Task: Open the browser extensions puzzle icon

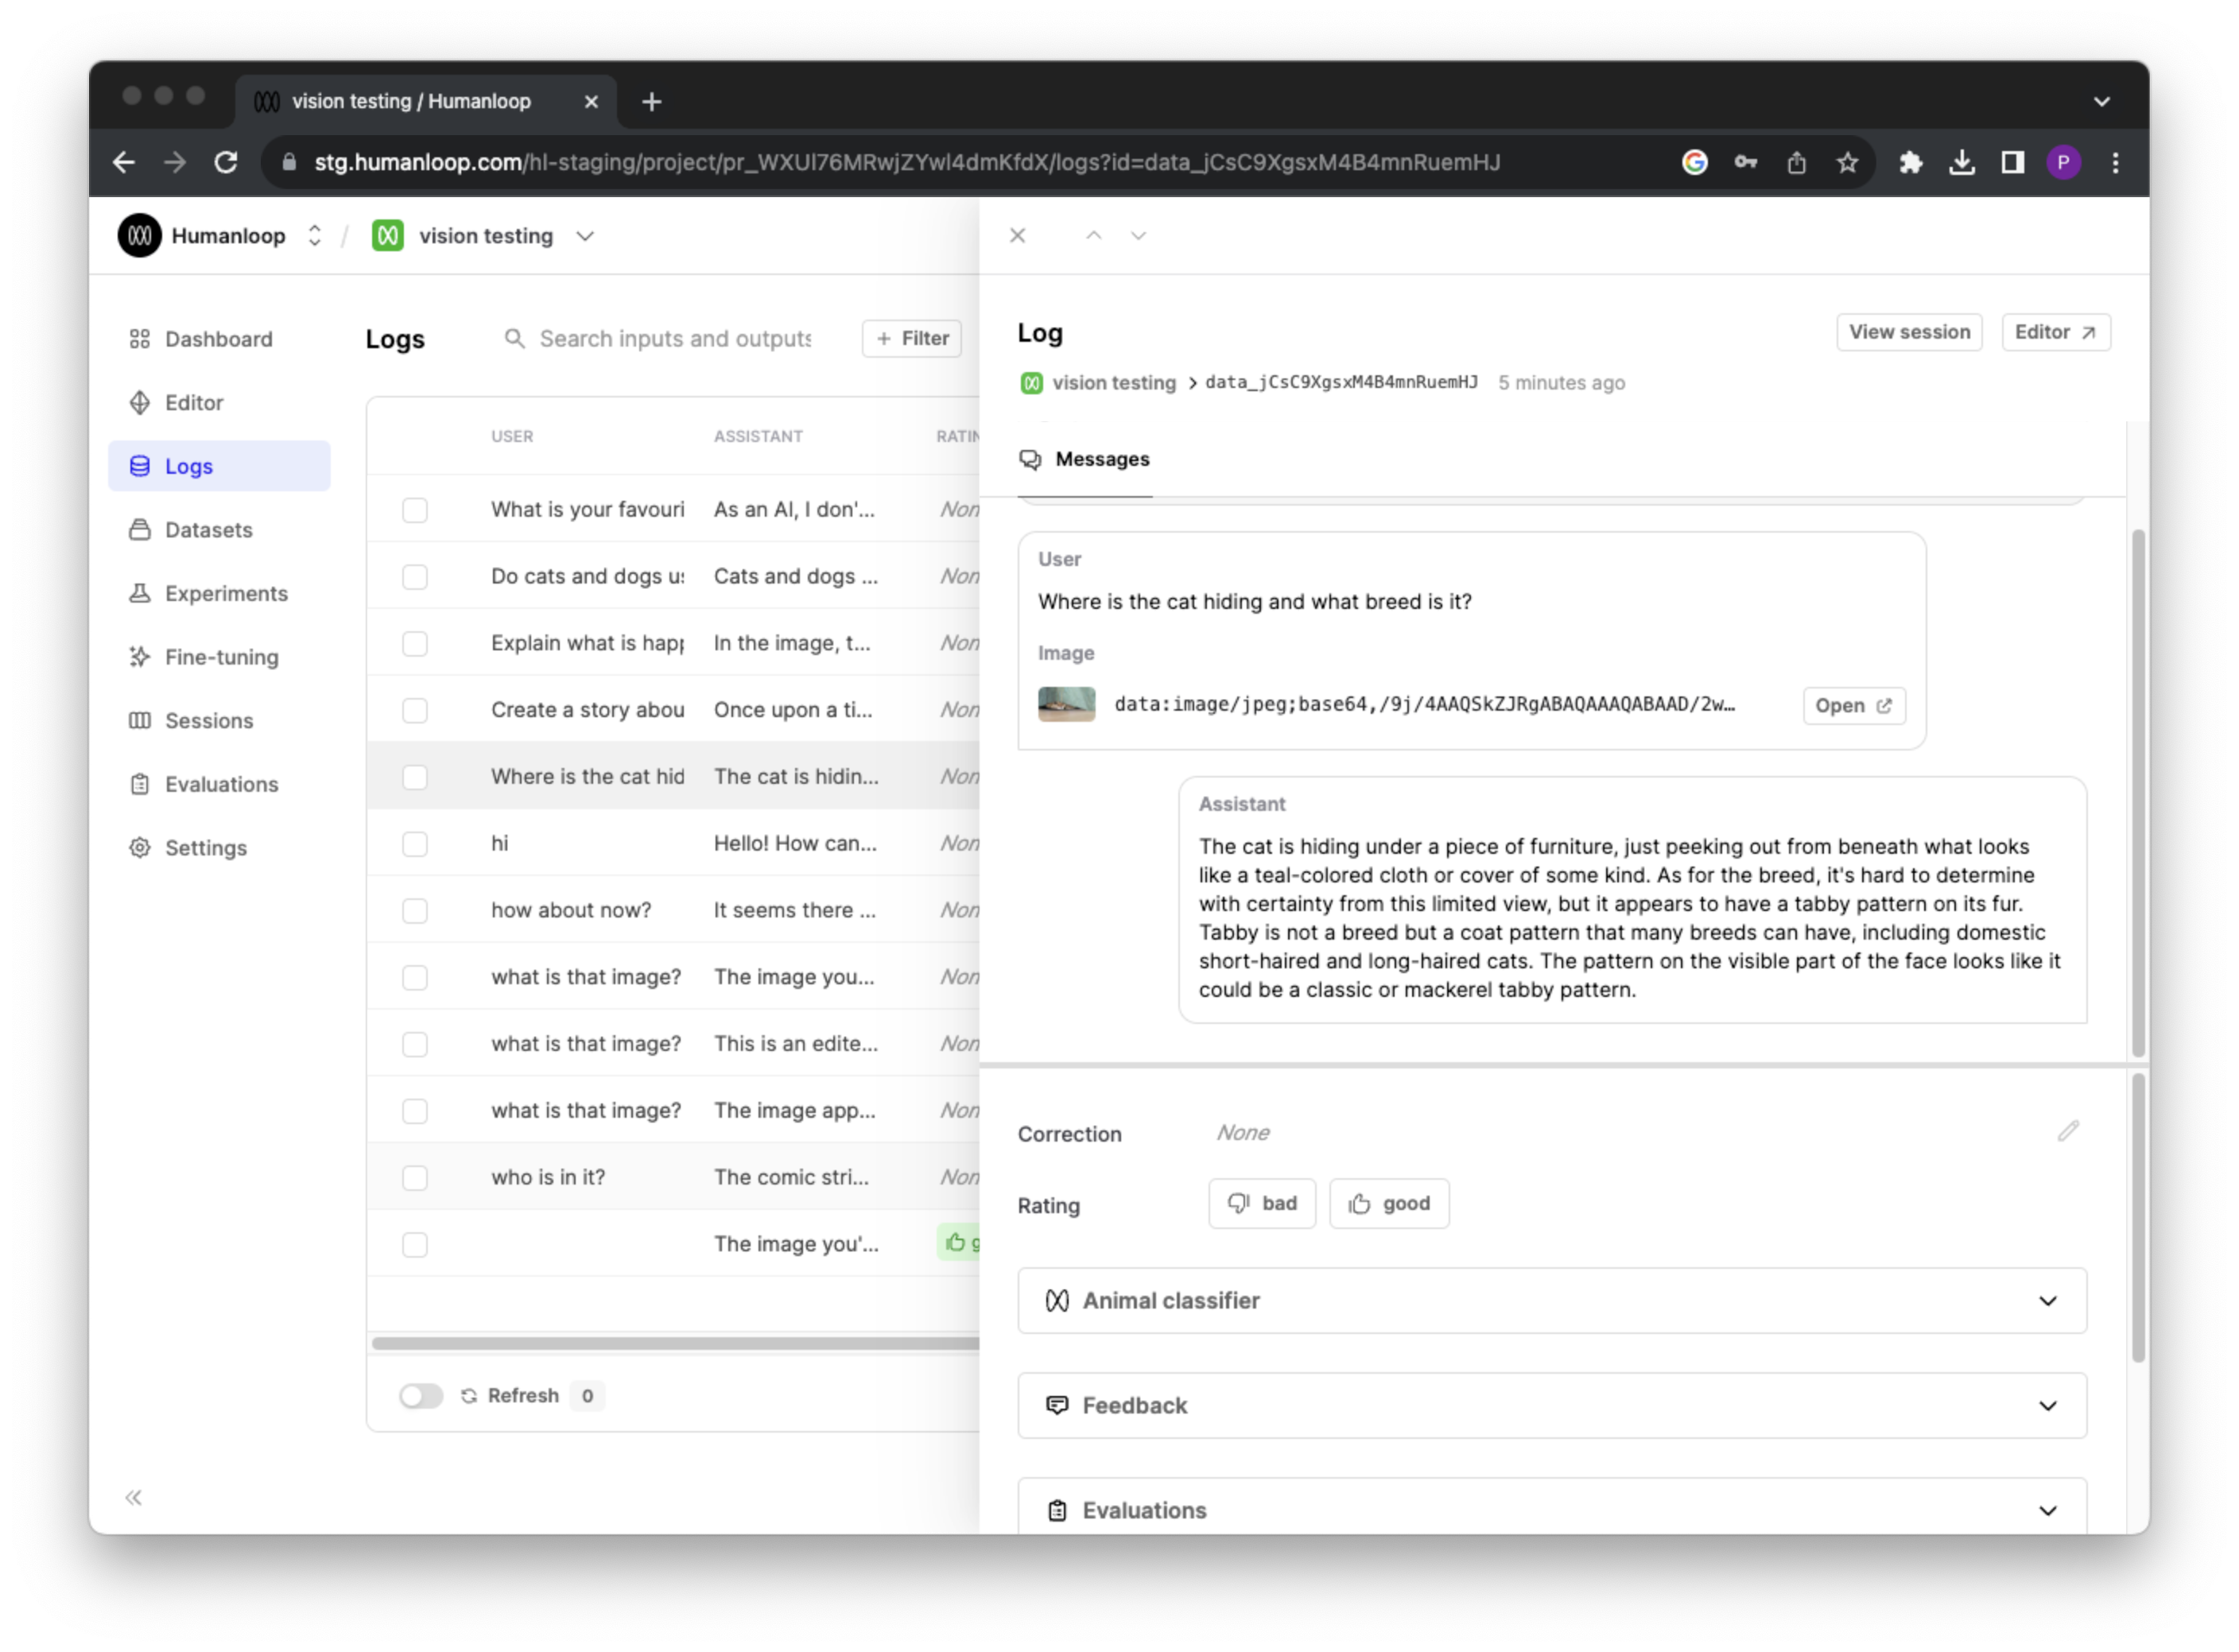Action: 1911,163
